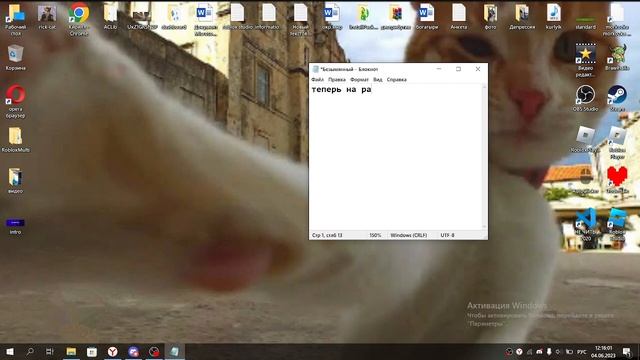The image size is (640, 360).
Task: Click the РУС language indicator in tray
Action: 582,352
